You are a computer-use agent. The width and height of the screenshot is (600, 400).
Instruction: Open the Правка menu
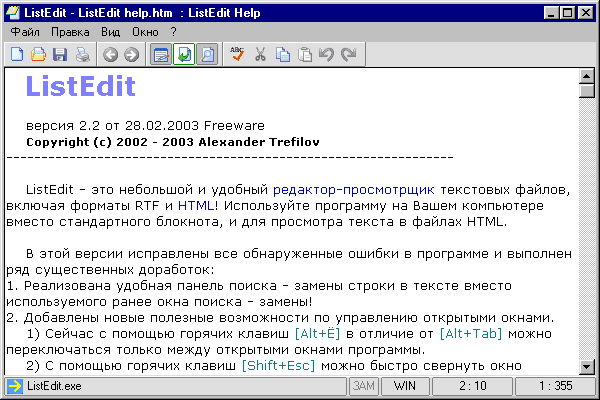70,32
